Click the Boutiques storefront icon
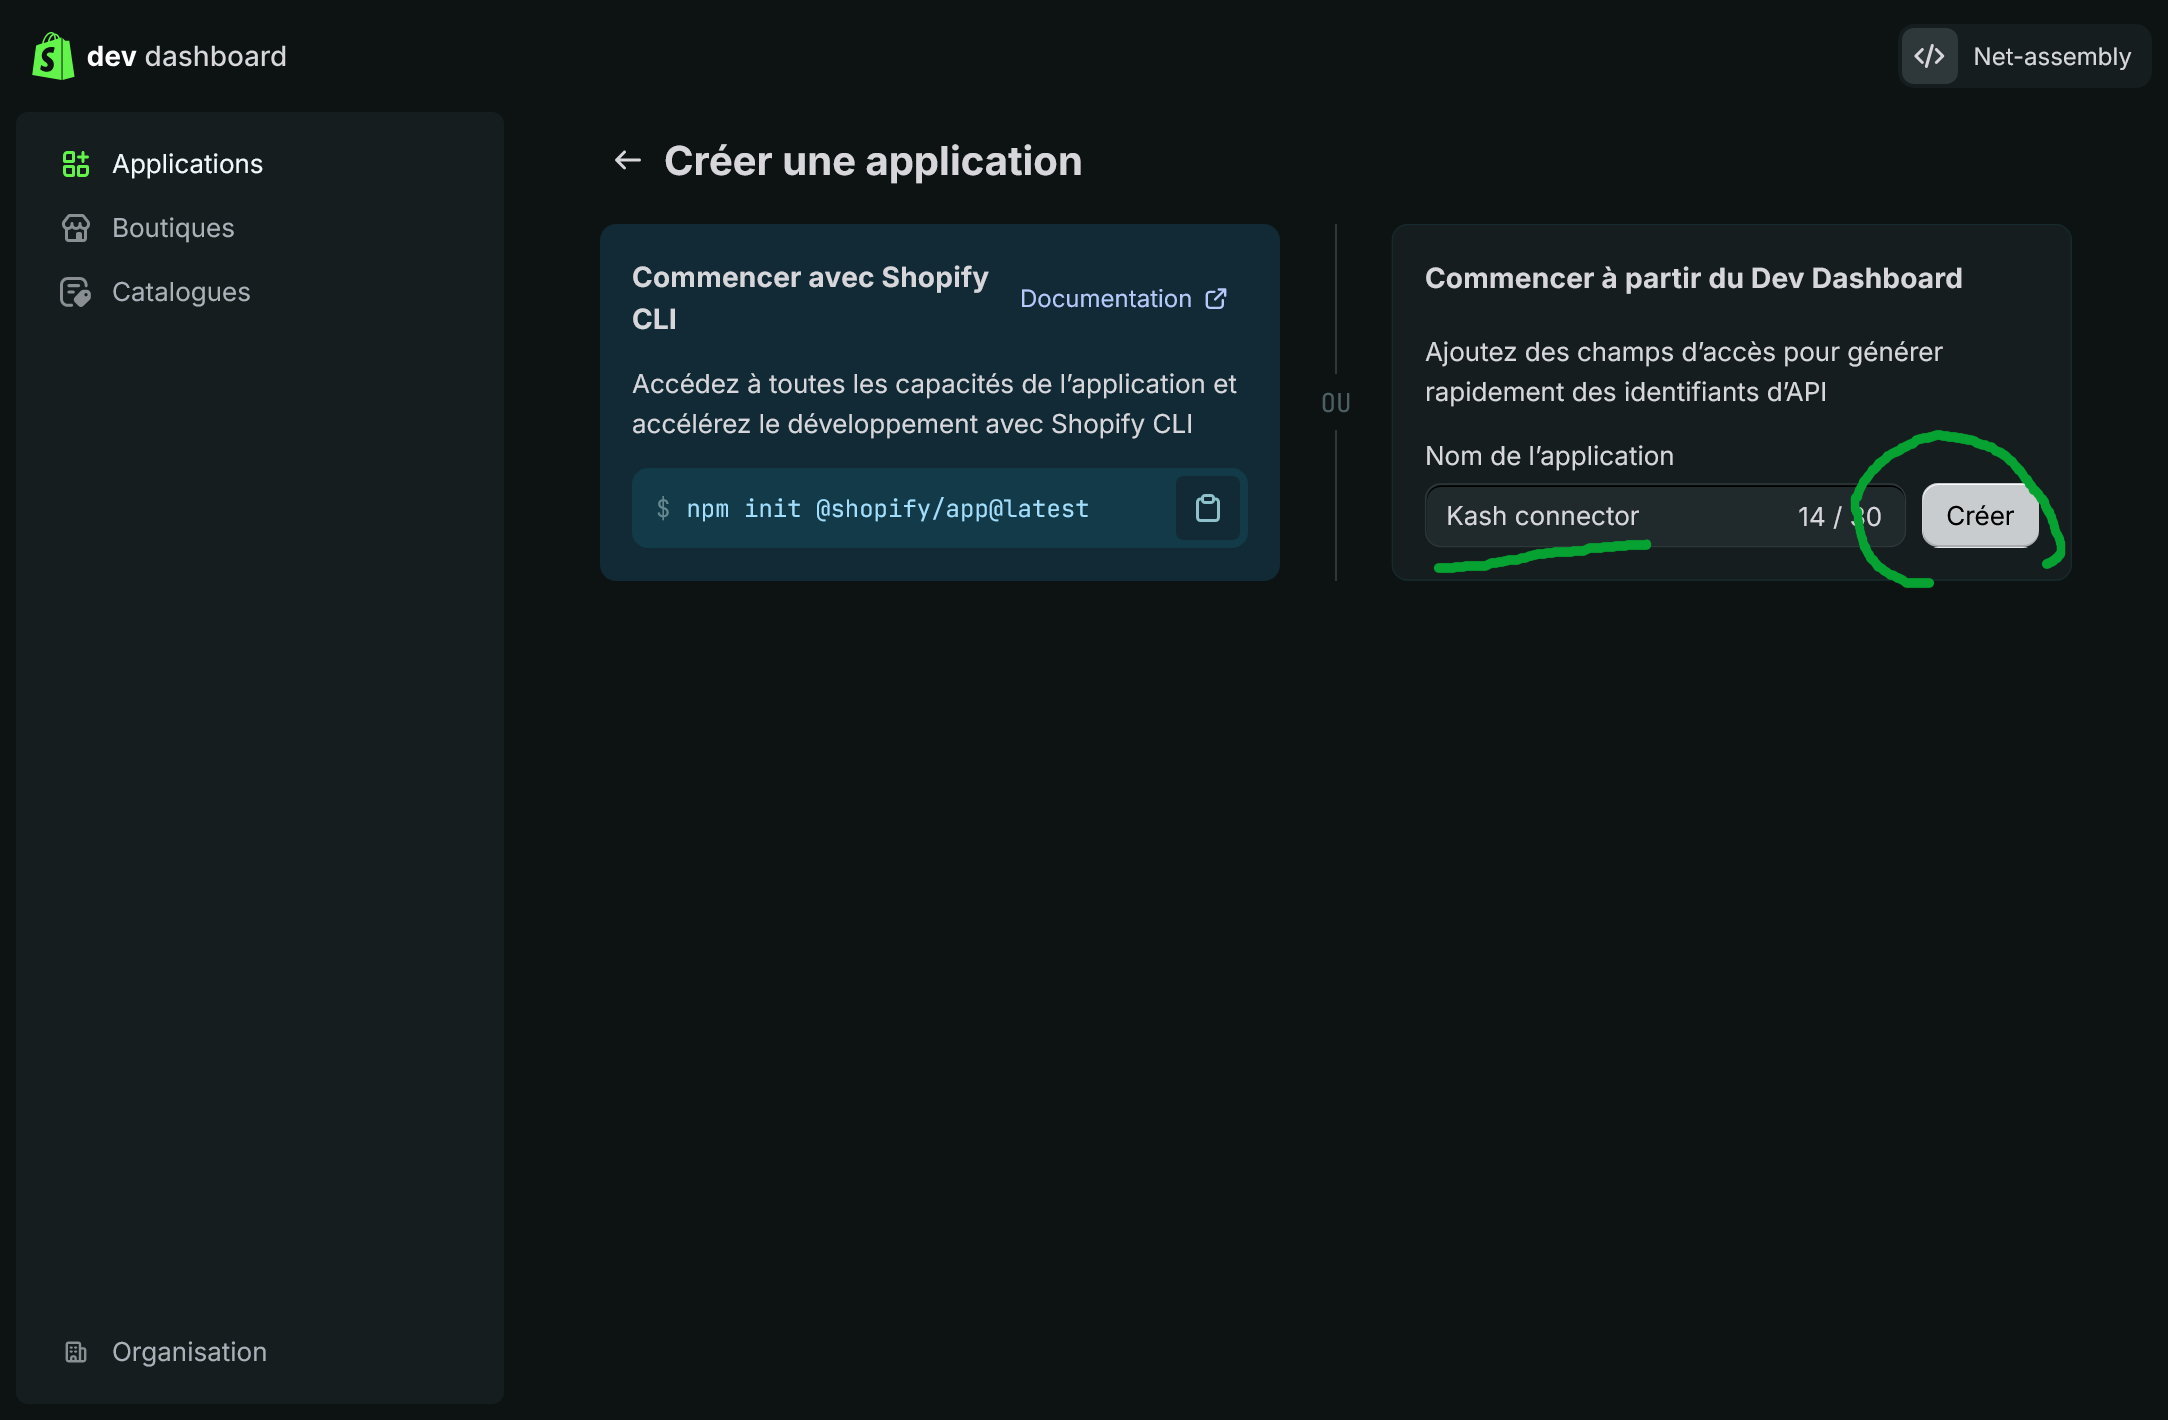2168x1420 pixels. (76, 228)
